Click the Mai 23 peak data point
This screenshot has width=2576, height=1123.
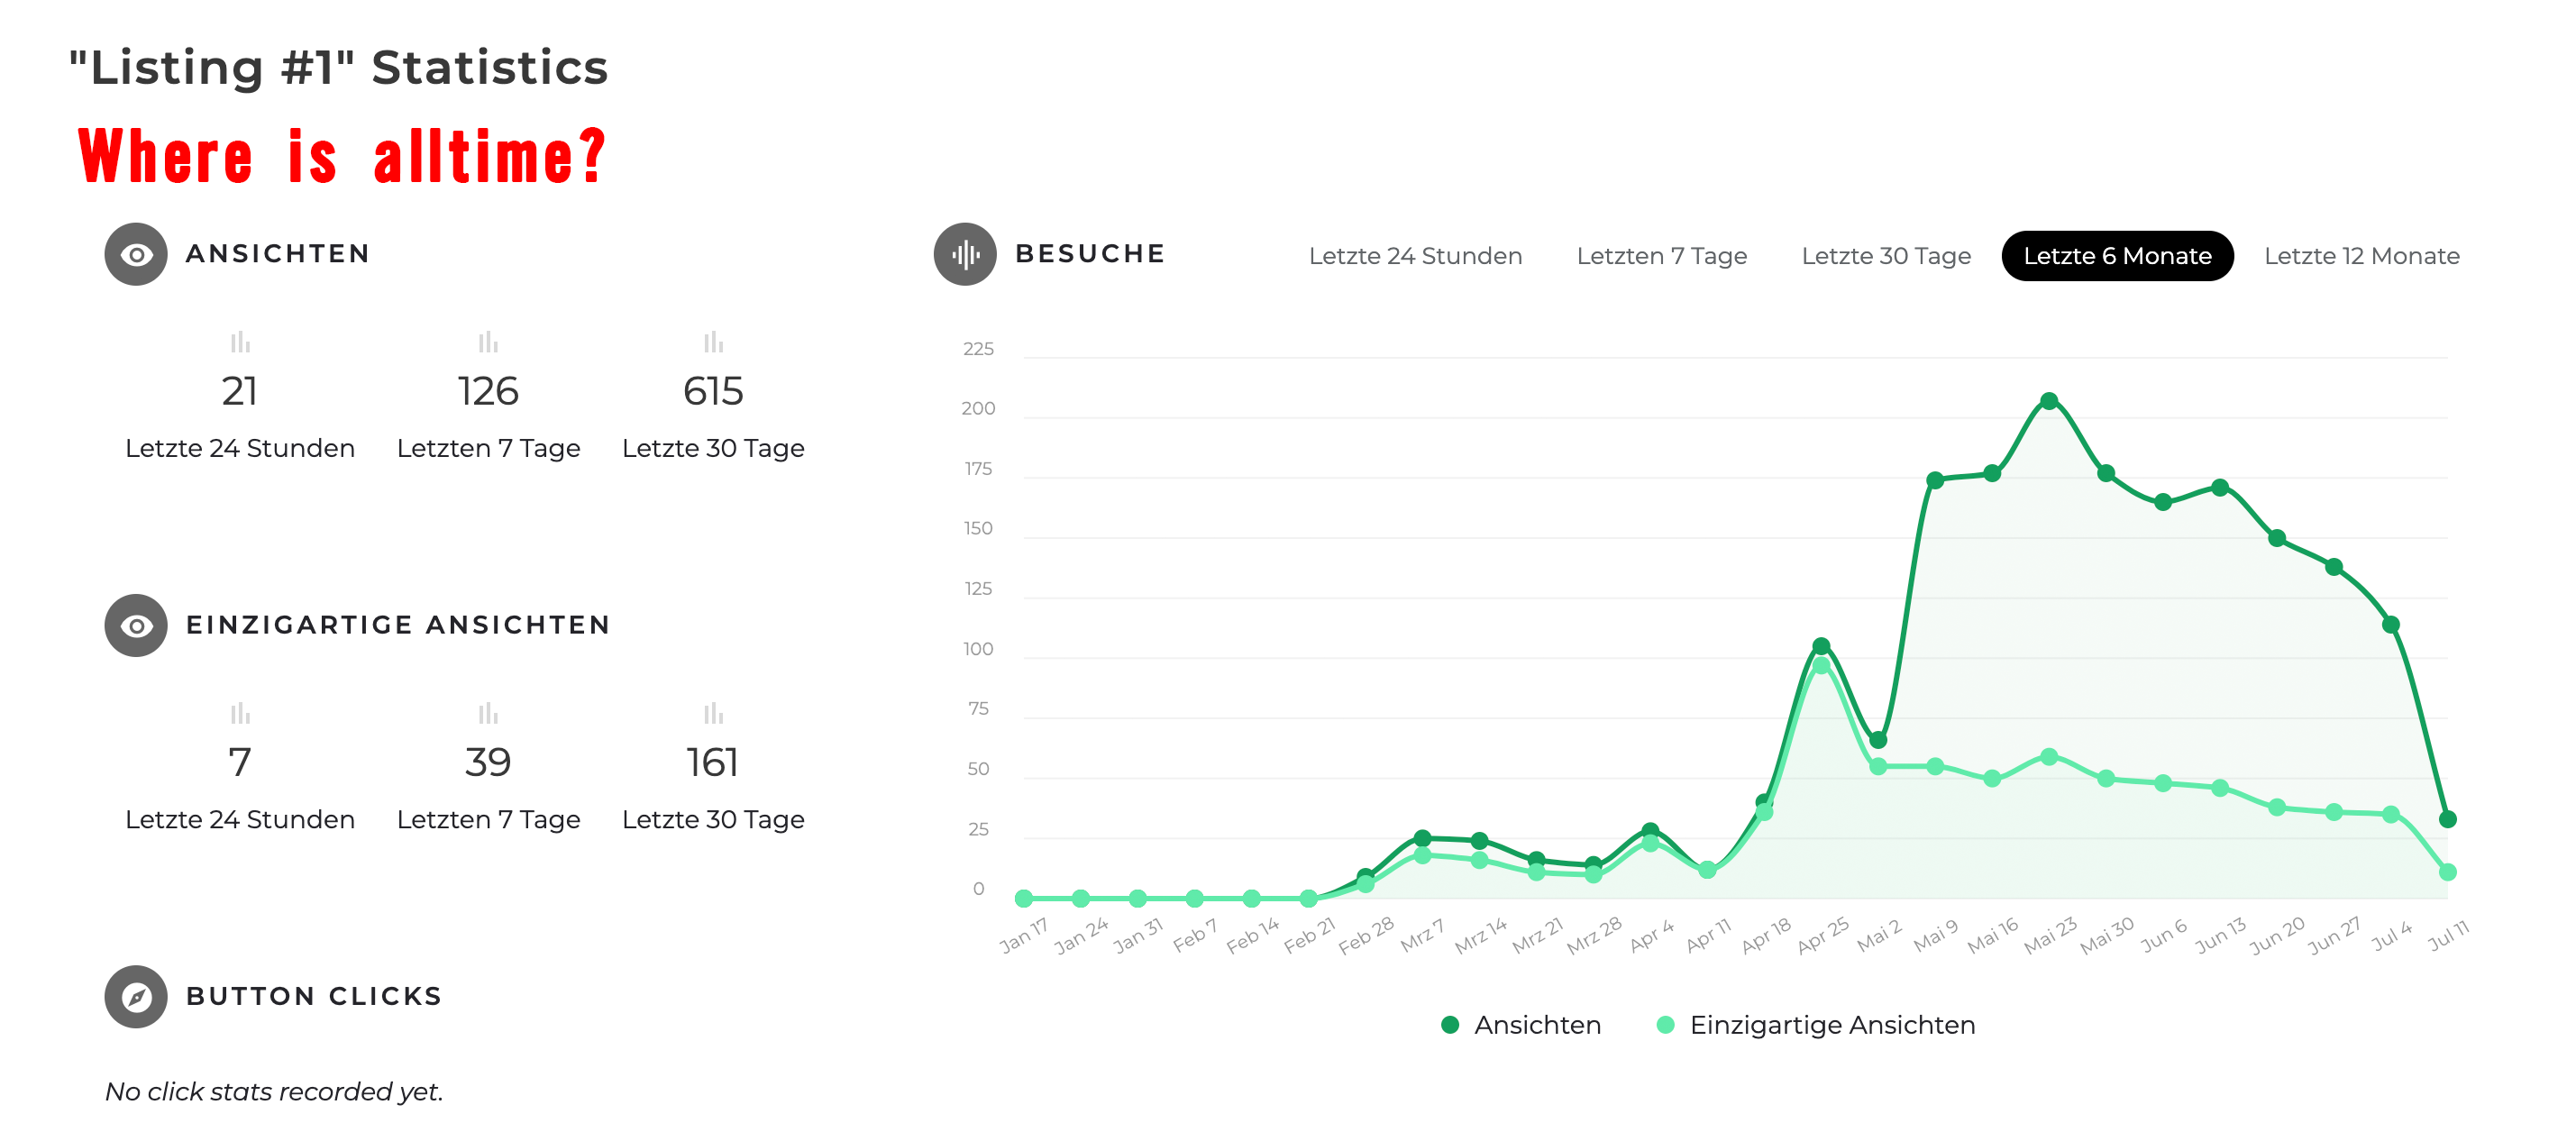click(x=2048, y=401)
